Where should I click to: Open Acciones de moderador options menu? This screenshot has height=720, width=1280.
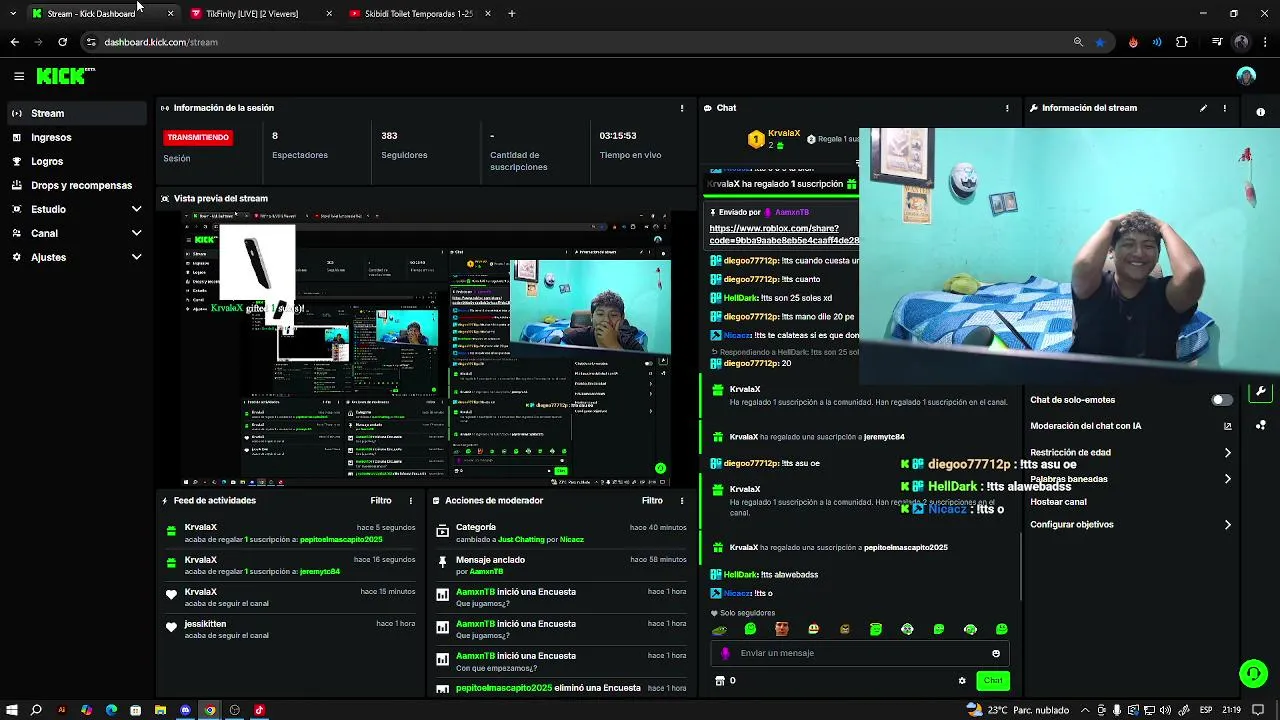(x=682, y=501)
